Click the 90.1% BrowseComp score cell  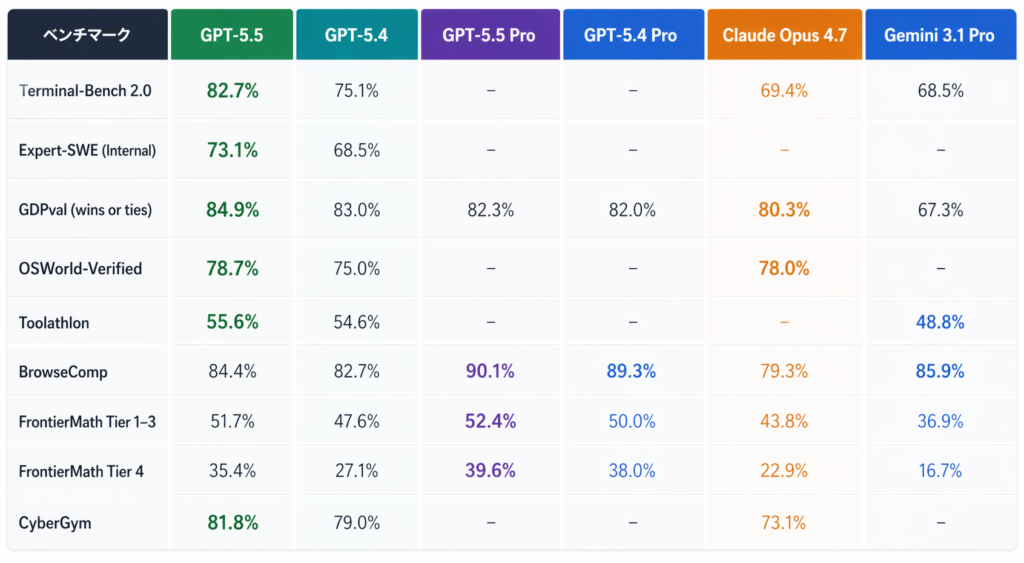490,372
